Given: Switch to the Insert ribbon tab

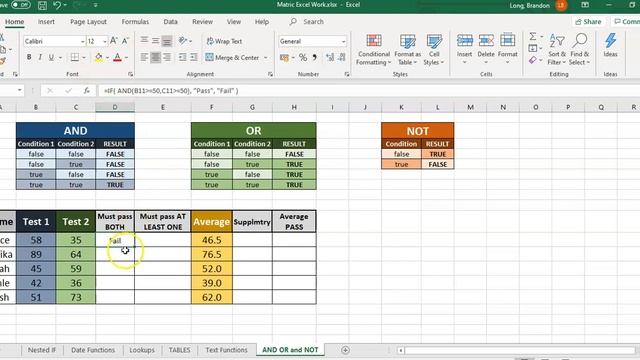Looking at the screenshot, I should (46, 22).
